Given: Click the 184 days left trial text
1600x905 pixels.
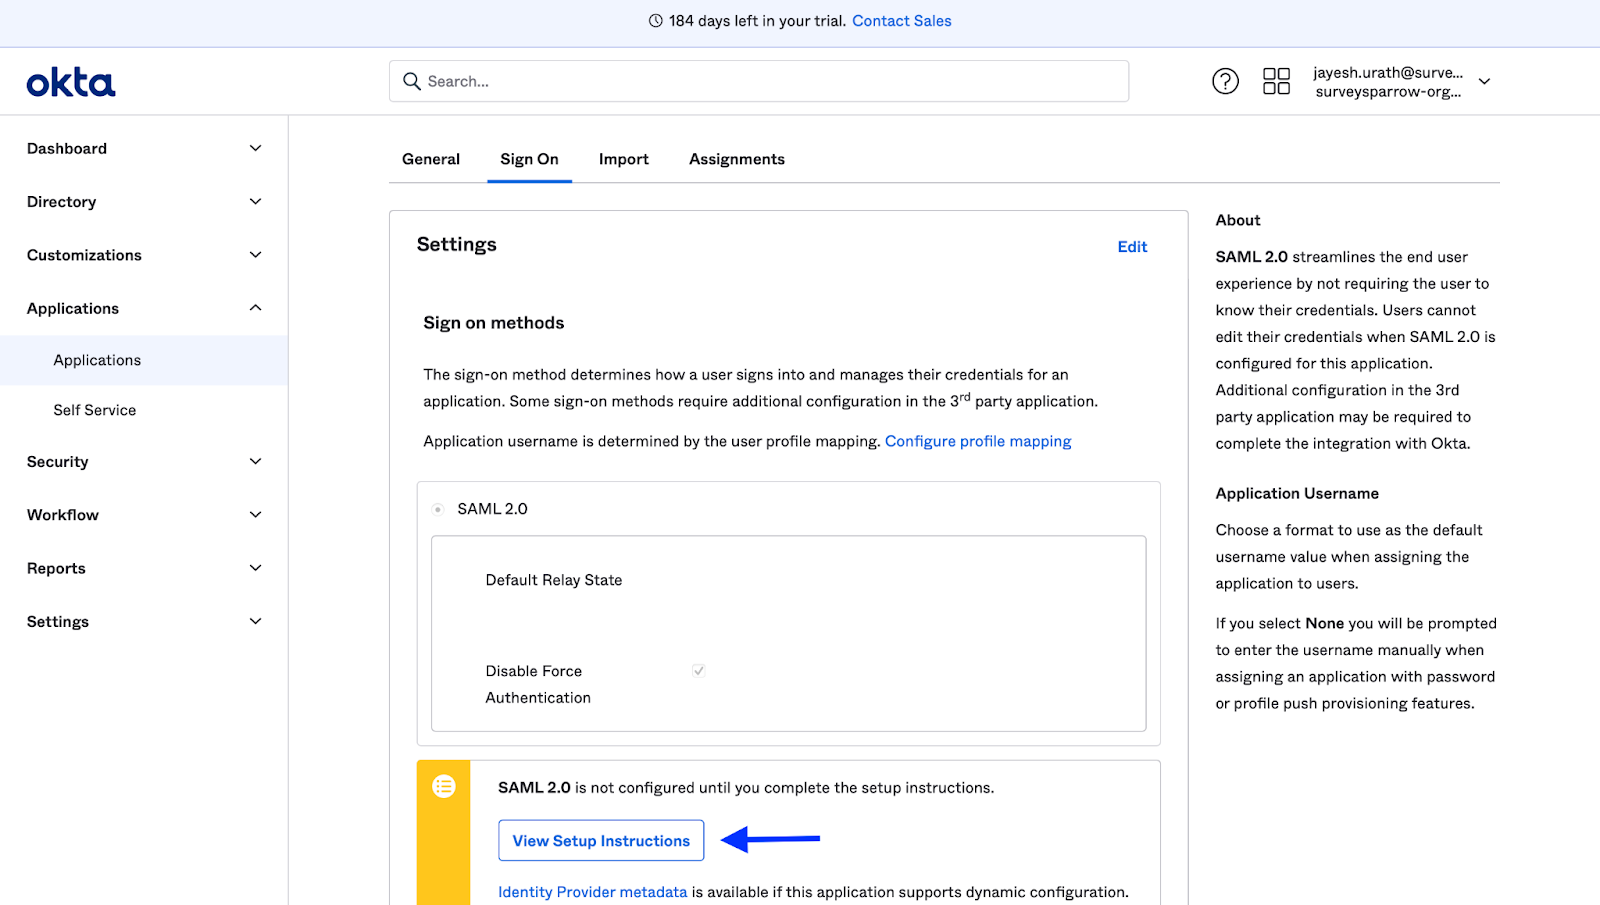Looking at the screenshot, I should (x=758, y=21).
